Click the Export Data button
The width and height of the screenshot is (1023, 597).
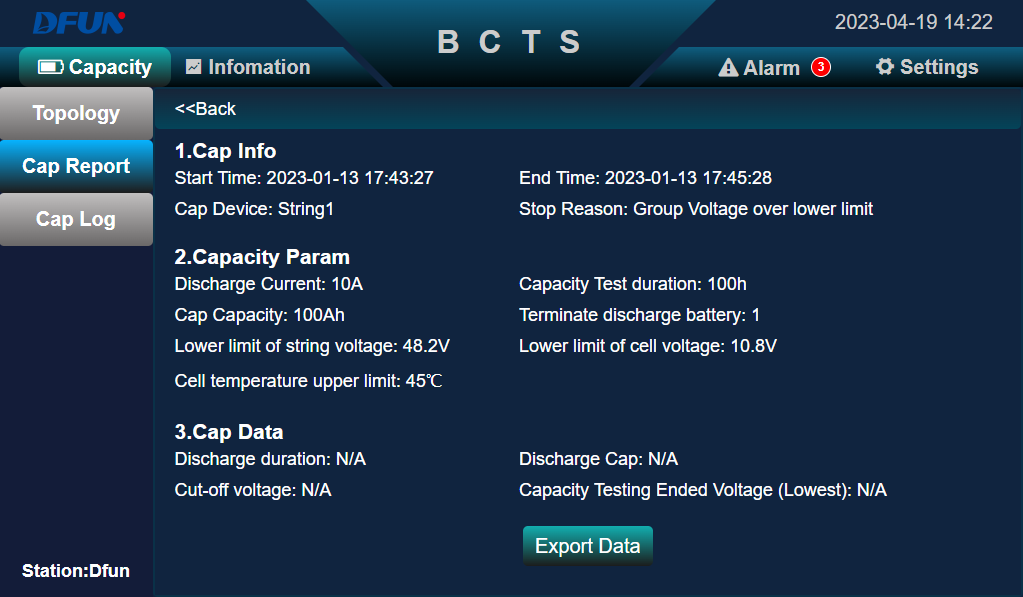[x=587, y=545]
